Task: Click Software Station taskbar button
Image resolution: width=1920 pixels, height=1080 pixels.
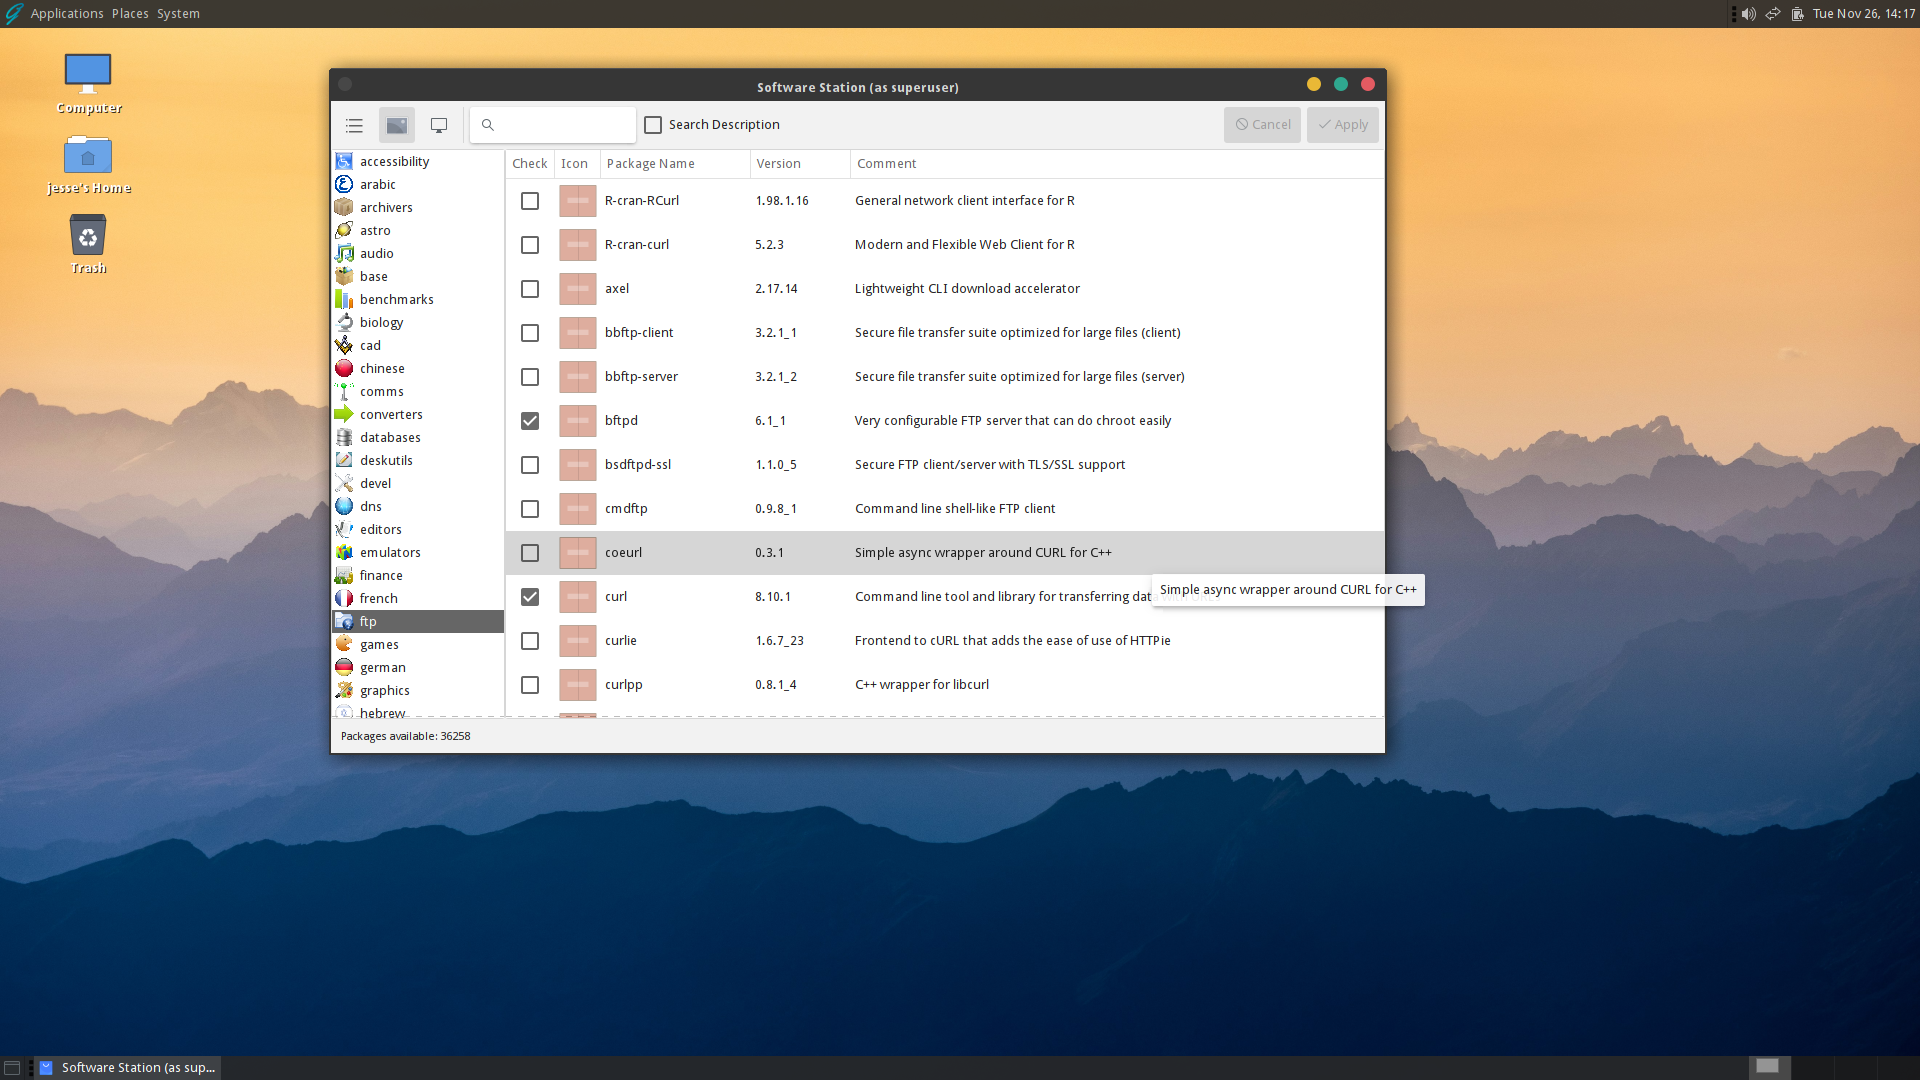Action: 129,1067
